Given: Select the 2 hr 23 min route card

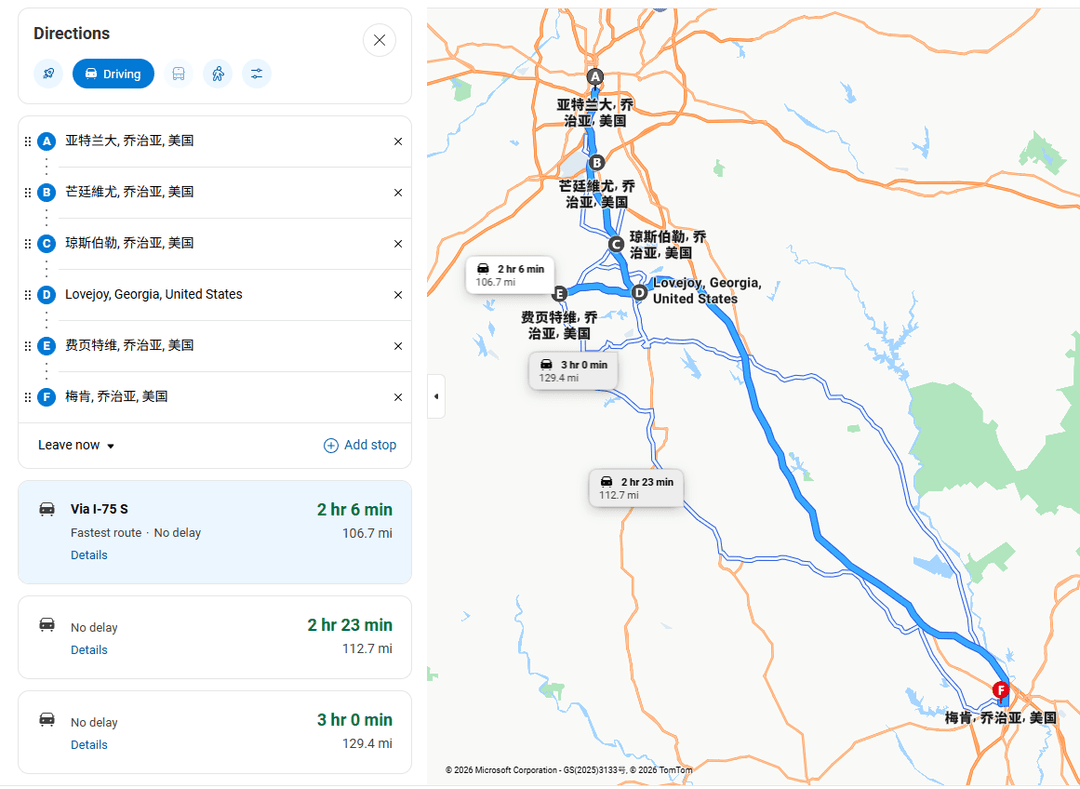Looking at the screenshot, I should [x=215, y=638].
